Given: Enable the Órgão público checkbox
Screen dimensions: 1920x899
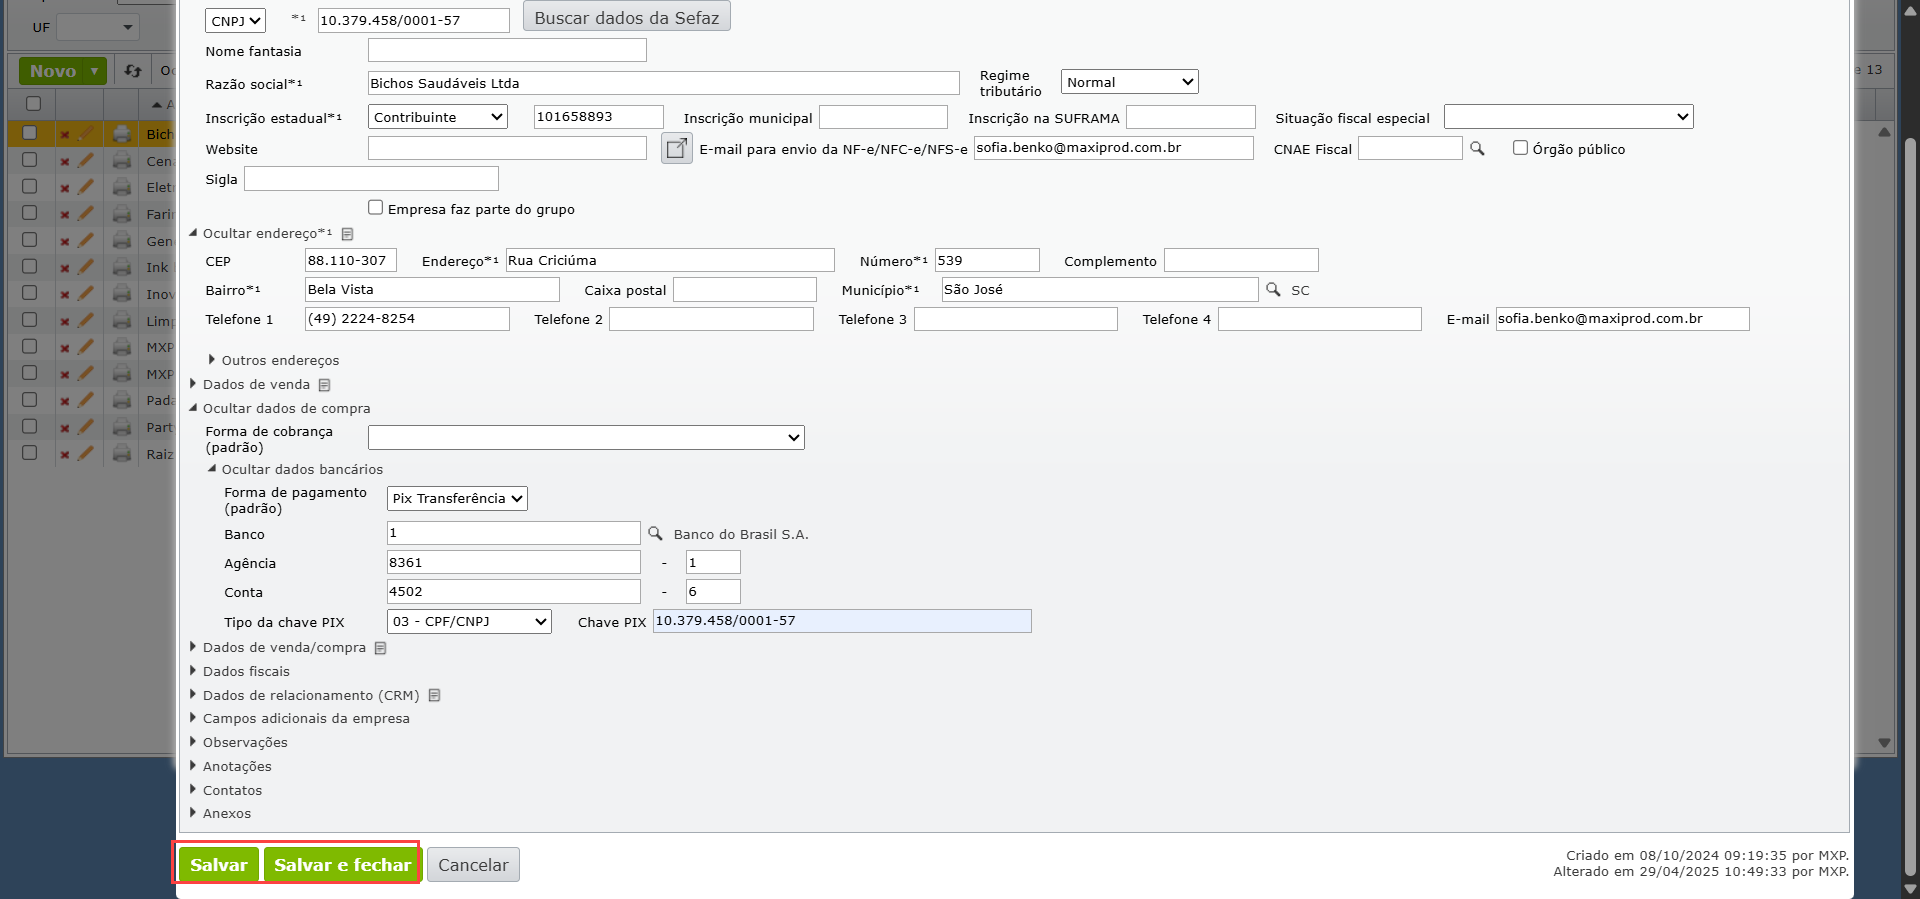Looking at the screenshot, I should coord(1520,148).
